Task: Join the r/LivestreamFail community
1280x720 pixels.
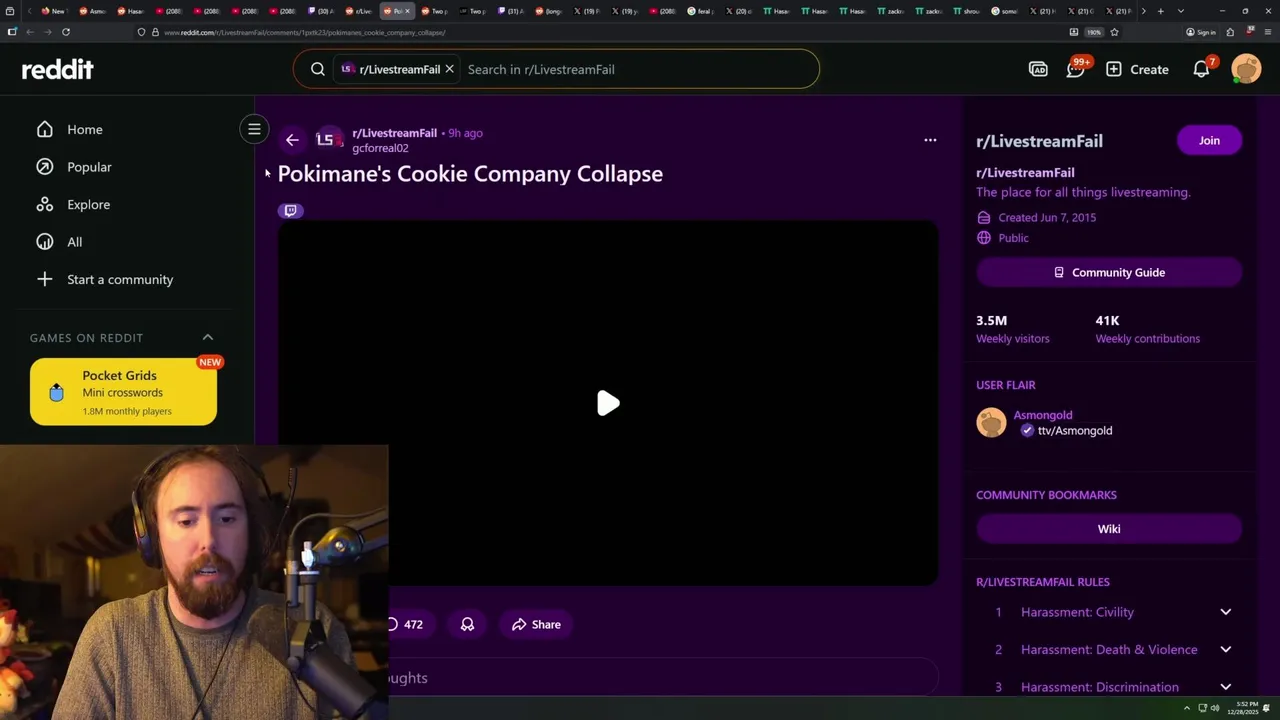Action: pos(1209,141)
